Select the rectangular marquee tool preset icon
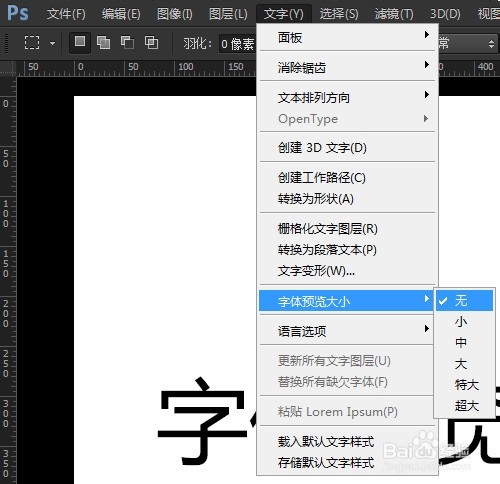Viewport: 500px width, 484px height. (32, 43)
